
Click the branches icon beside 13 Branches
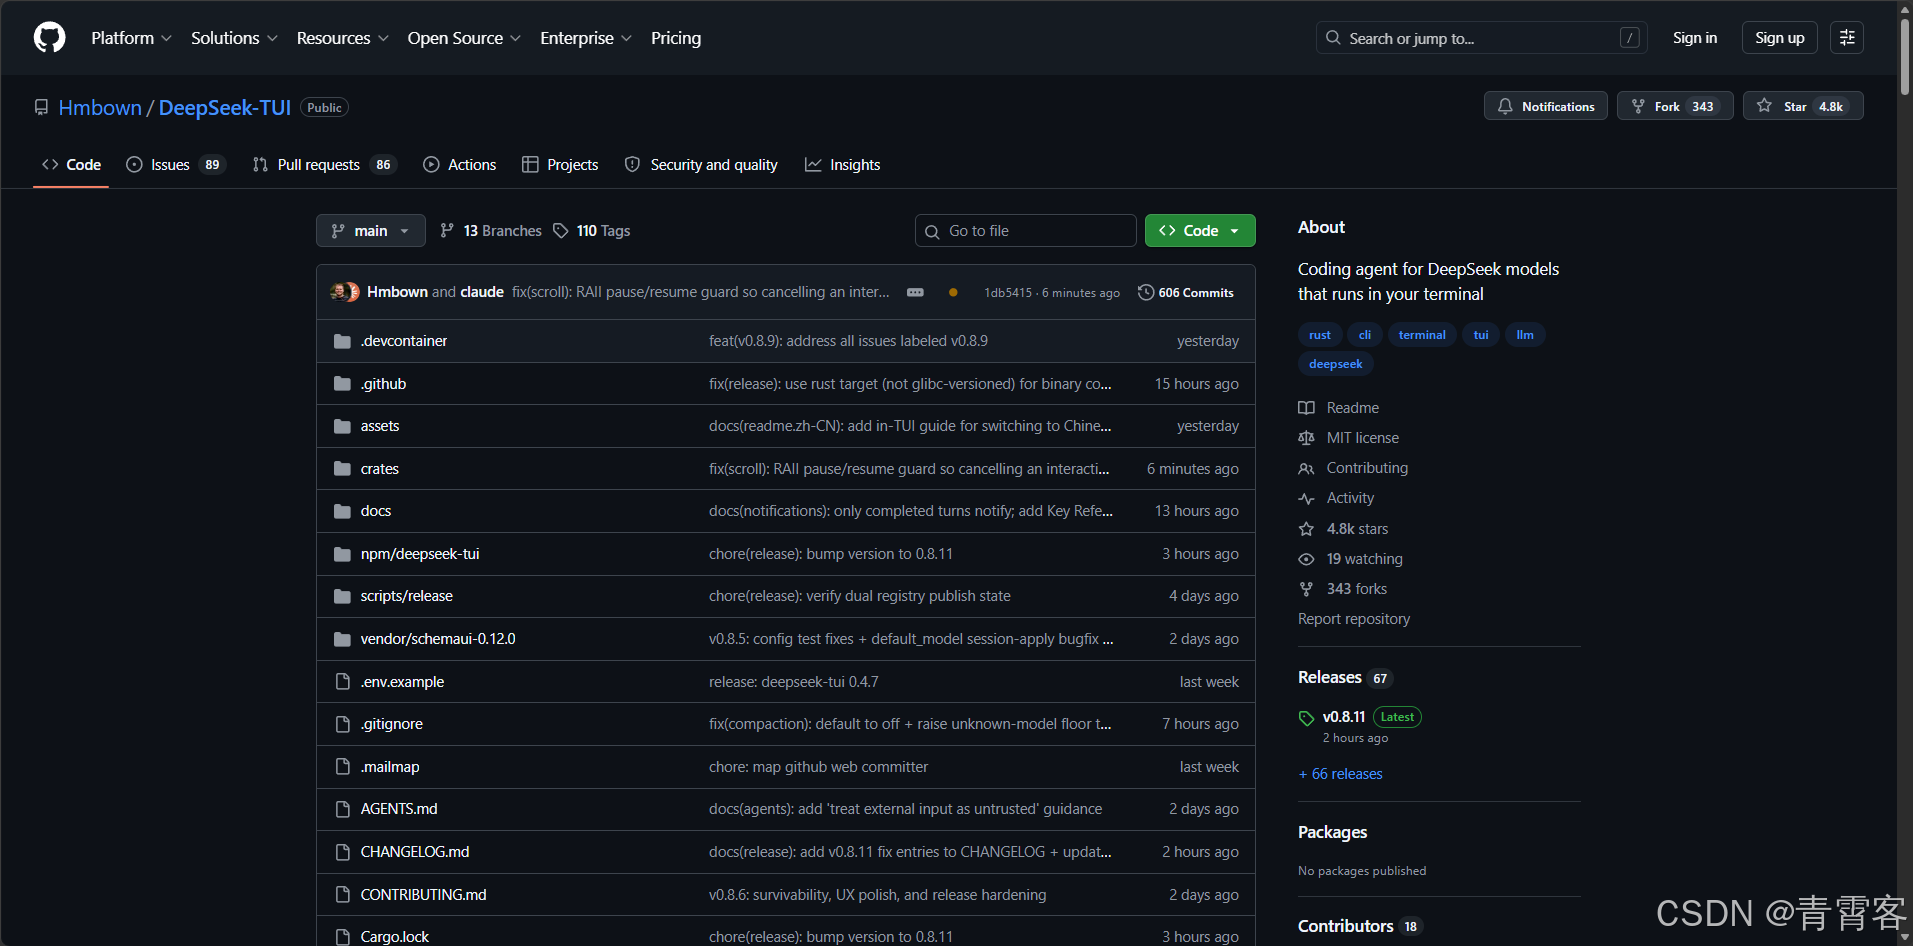[x=447, y=231]
